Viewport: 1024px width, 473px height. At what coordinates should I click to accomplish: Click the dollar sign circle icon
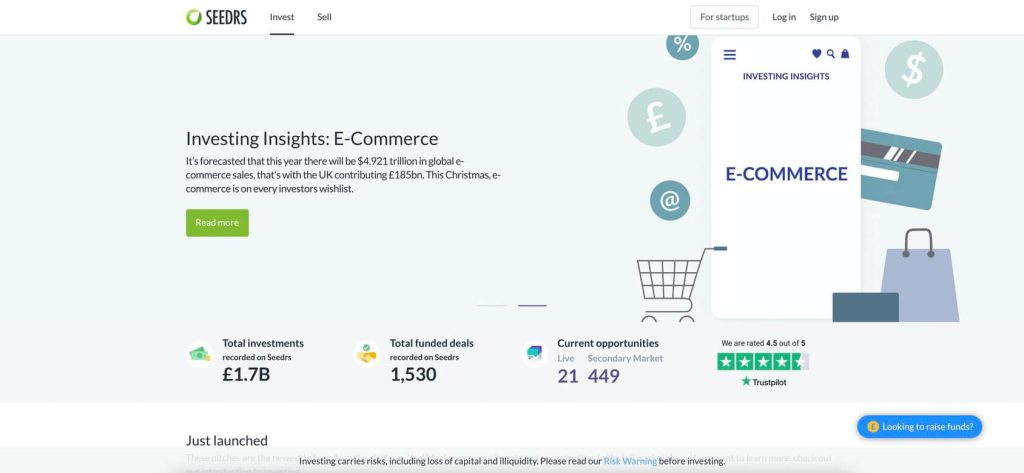[914, 69]
